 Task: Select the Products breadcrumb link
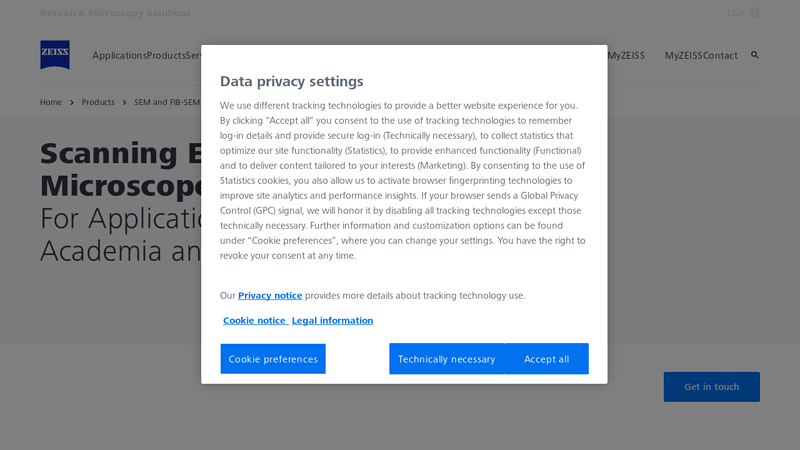point(98,102)
